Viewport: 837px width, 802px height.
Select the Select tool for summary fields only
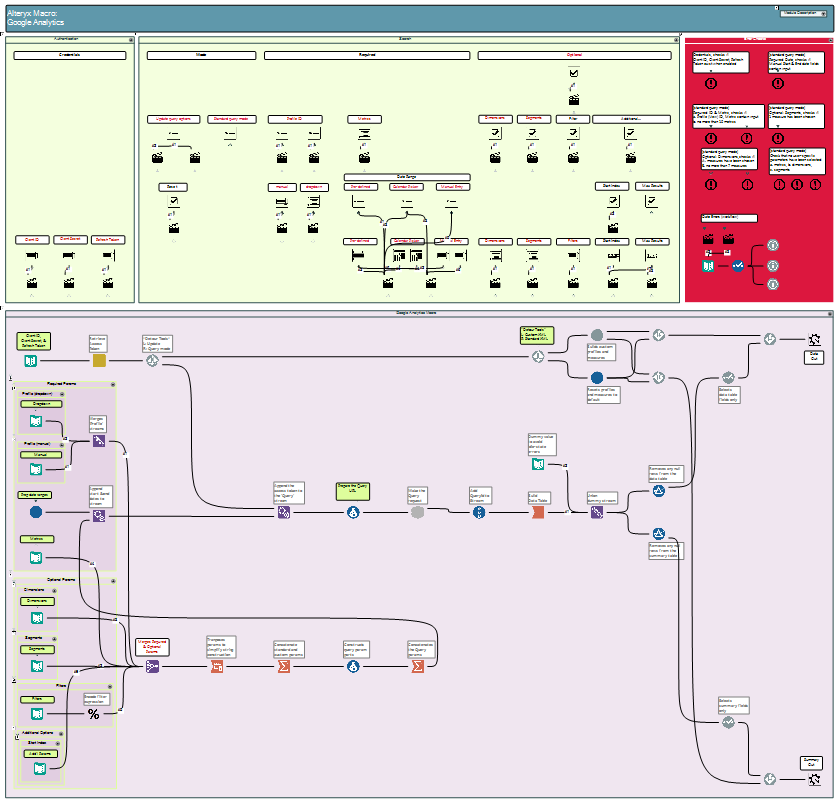728,722
